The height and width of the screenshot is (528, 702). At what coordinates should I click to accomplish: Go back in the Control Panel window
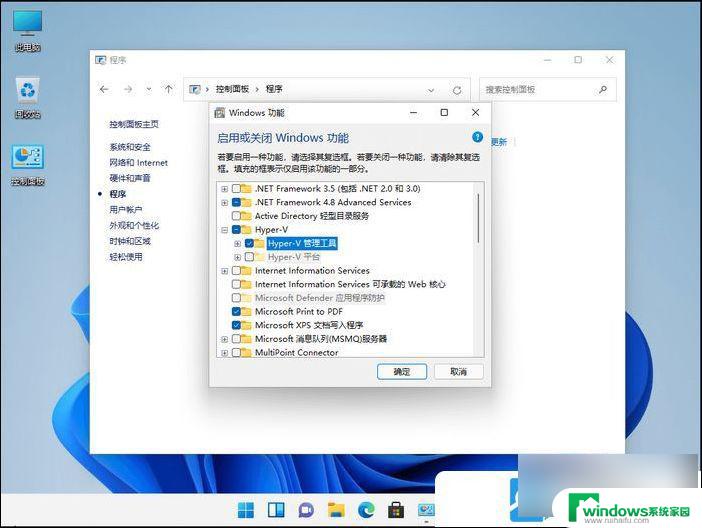pos(104,89)
